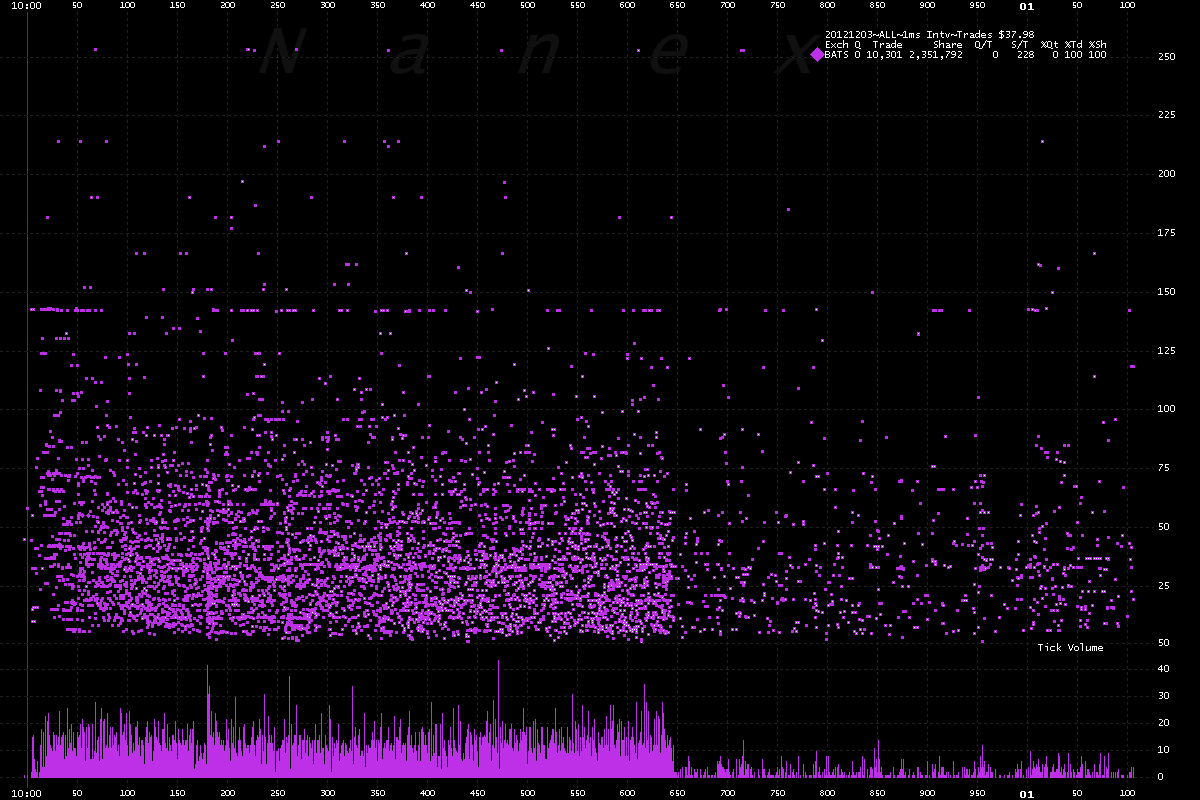
Task: Click the 'Q/T' legend column header
Action: pyautogui.click(x=983, y=45)
